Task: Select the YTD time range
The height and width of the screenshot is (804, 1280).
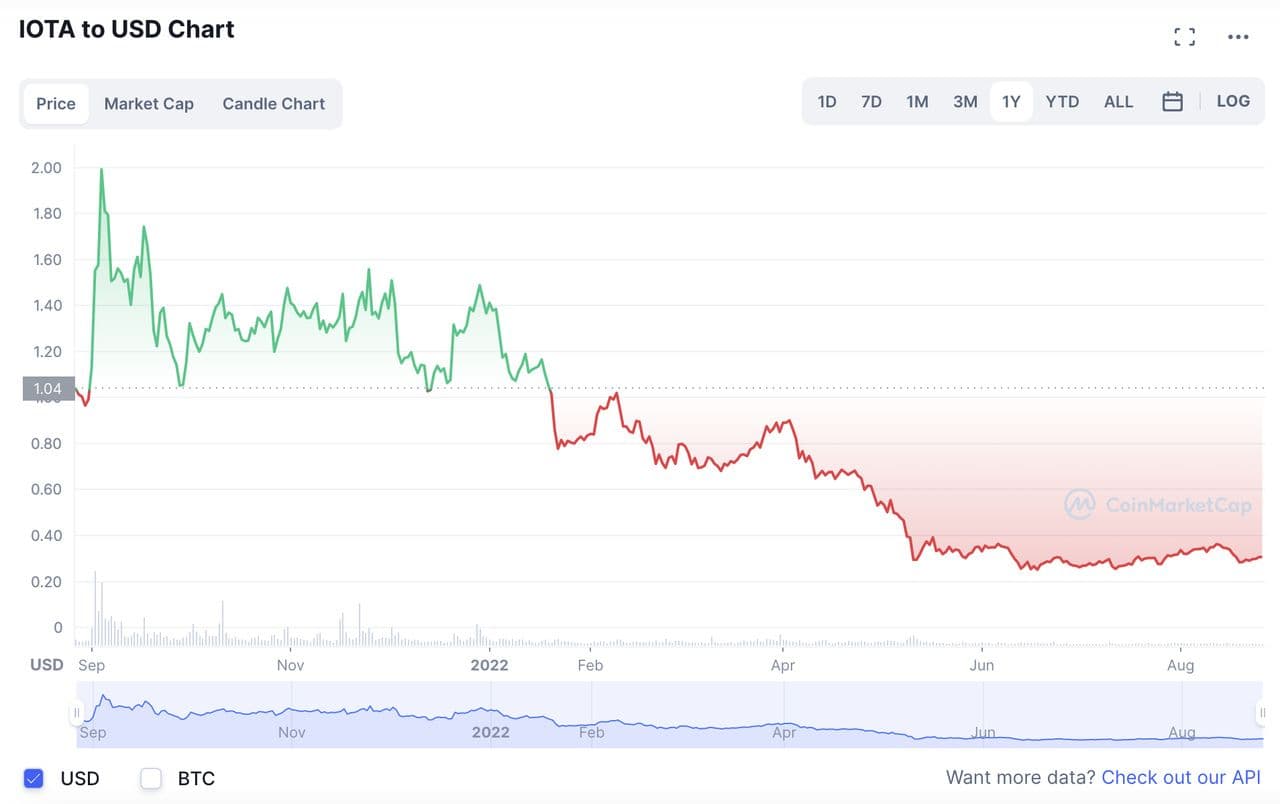Action: (x=1062, y=102)
